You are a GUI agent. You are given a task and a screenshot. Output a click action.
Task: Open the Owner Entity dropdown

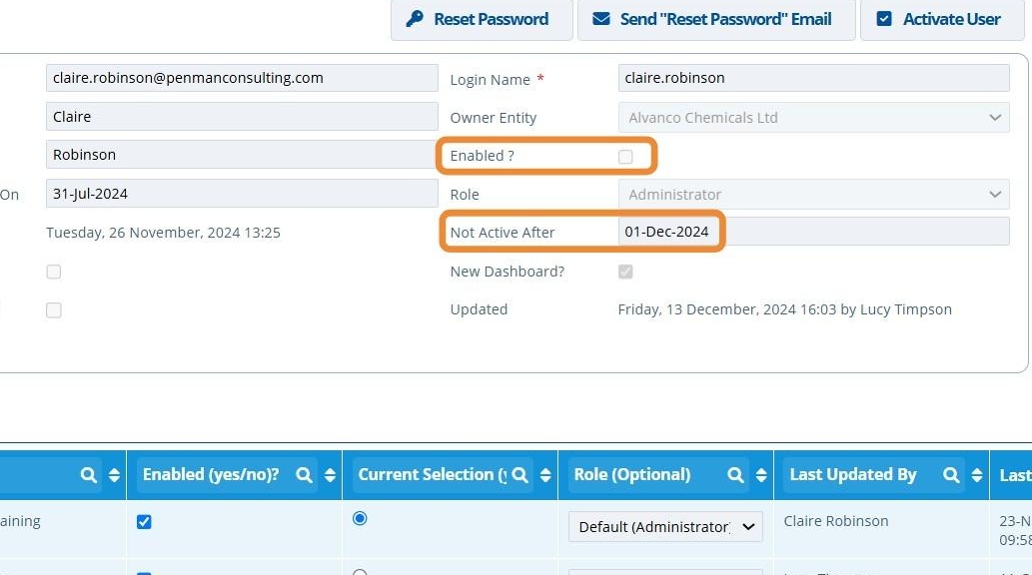813,118
